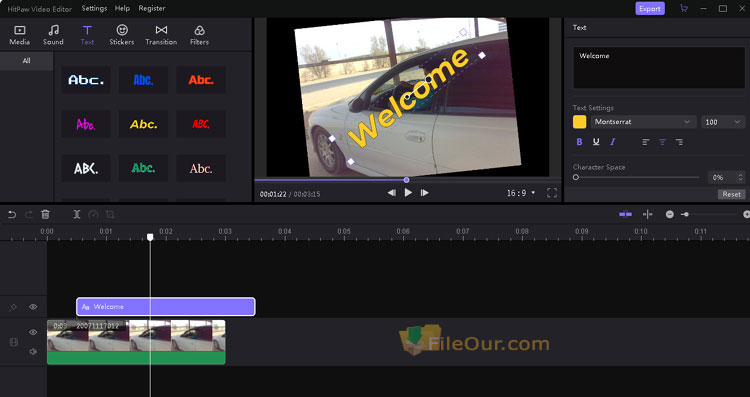Image resolution: width=750 pixels, height=397 pixels.
Task: Click the timeline crop icon
Action: [110, 215]
